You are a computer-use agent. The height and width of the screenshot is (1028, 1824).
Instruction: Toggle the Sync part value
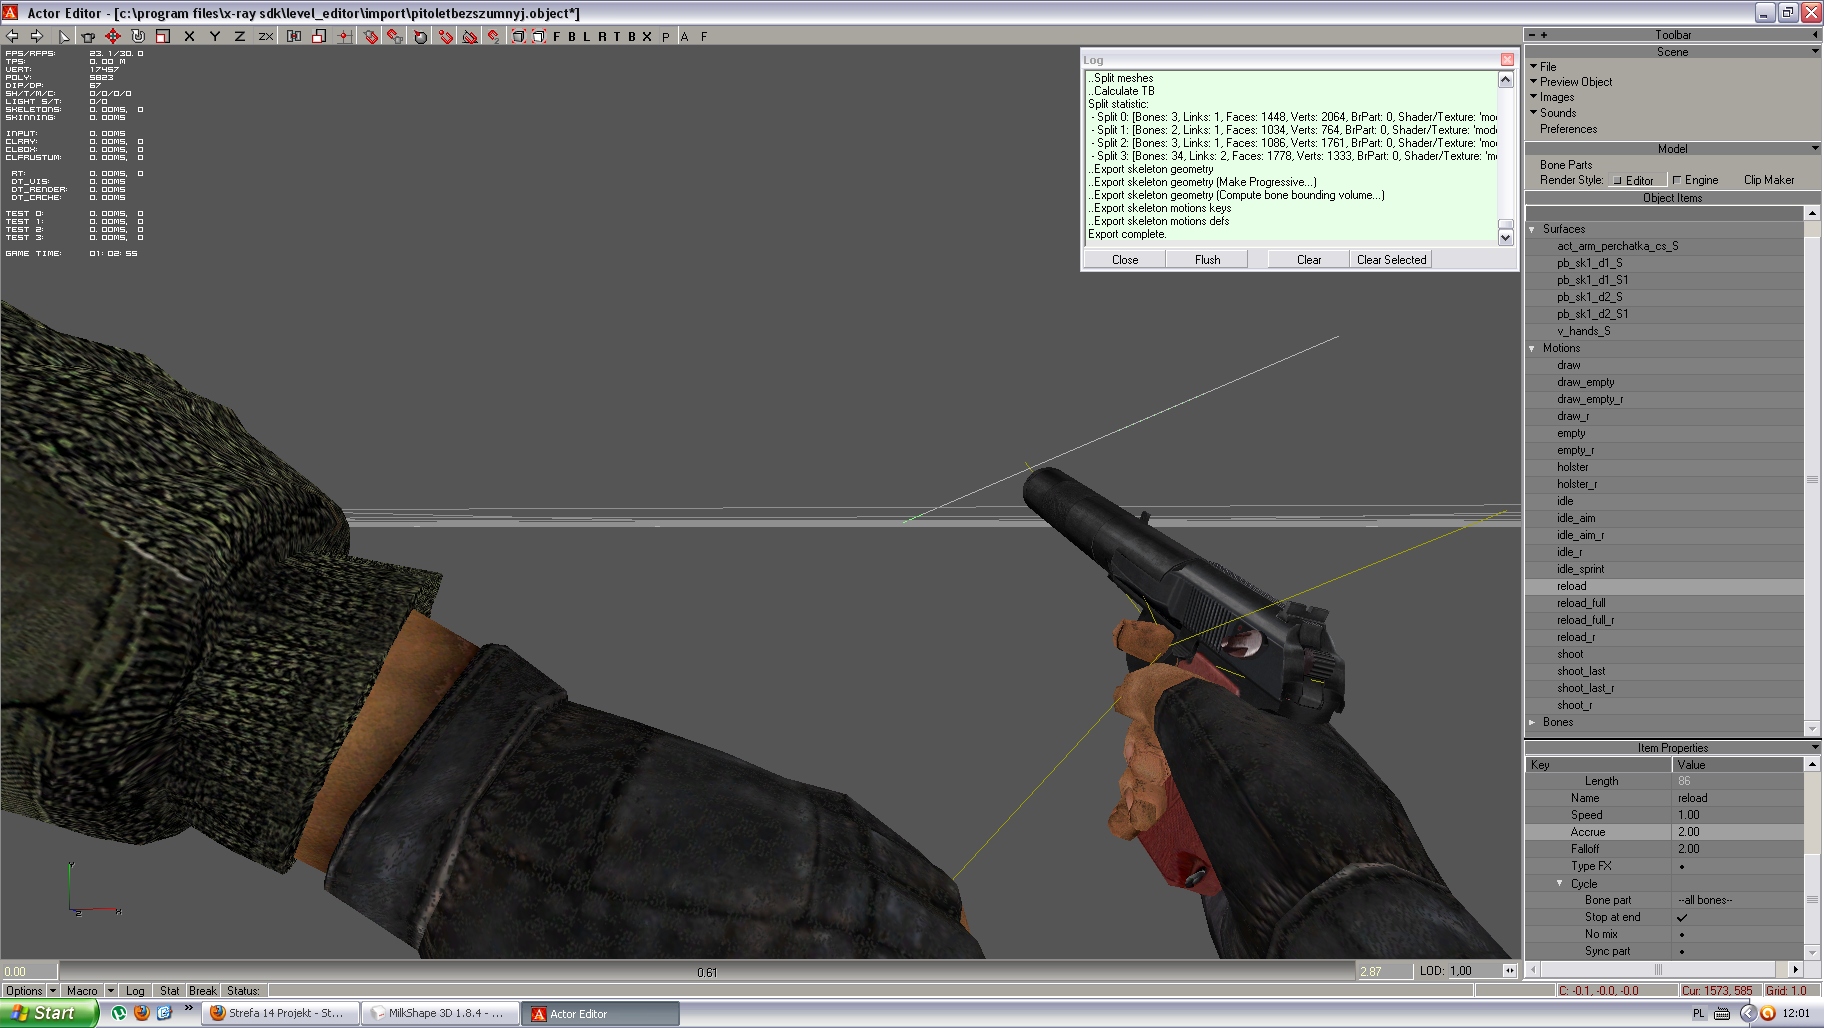[x=1682, y=951]
